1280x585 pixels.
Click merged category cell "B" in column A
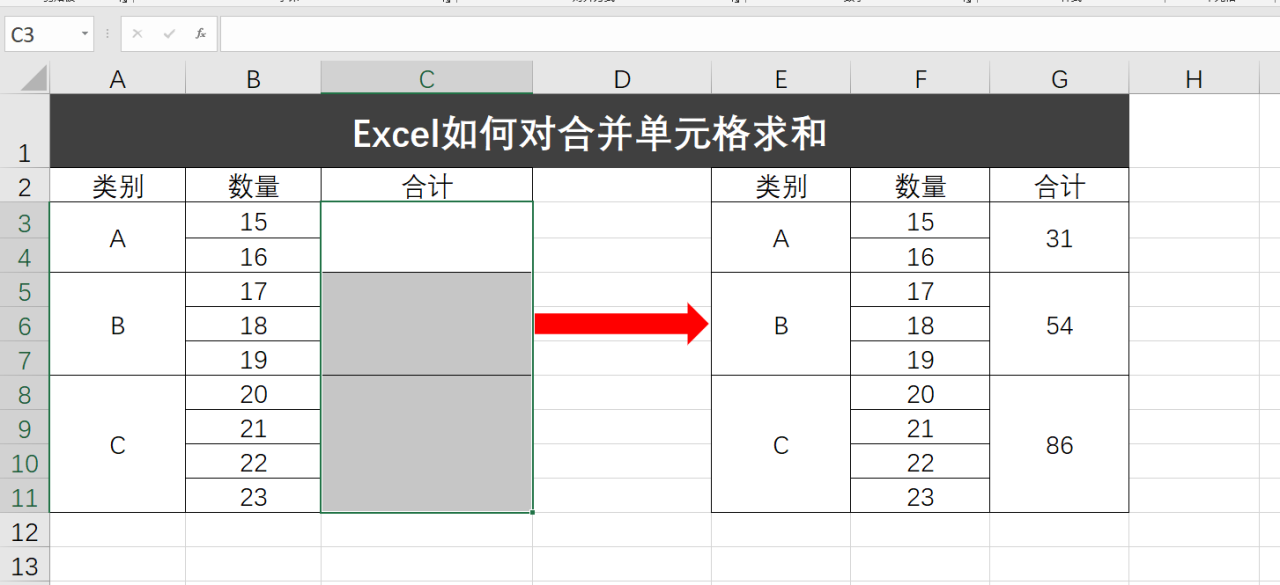click(x=118, y=325)
